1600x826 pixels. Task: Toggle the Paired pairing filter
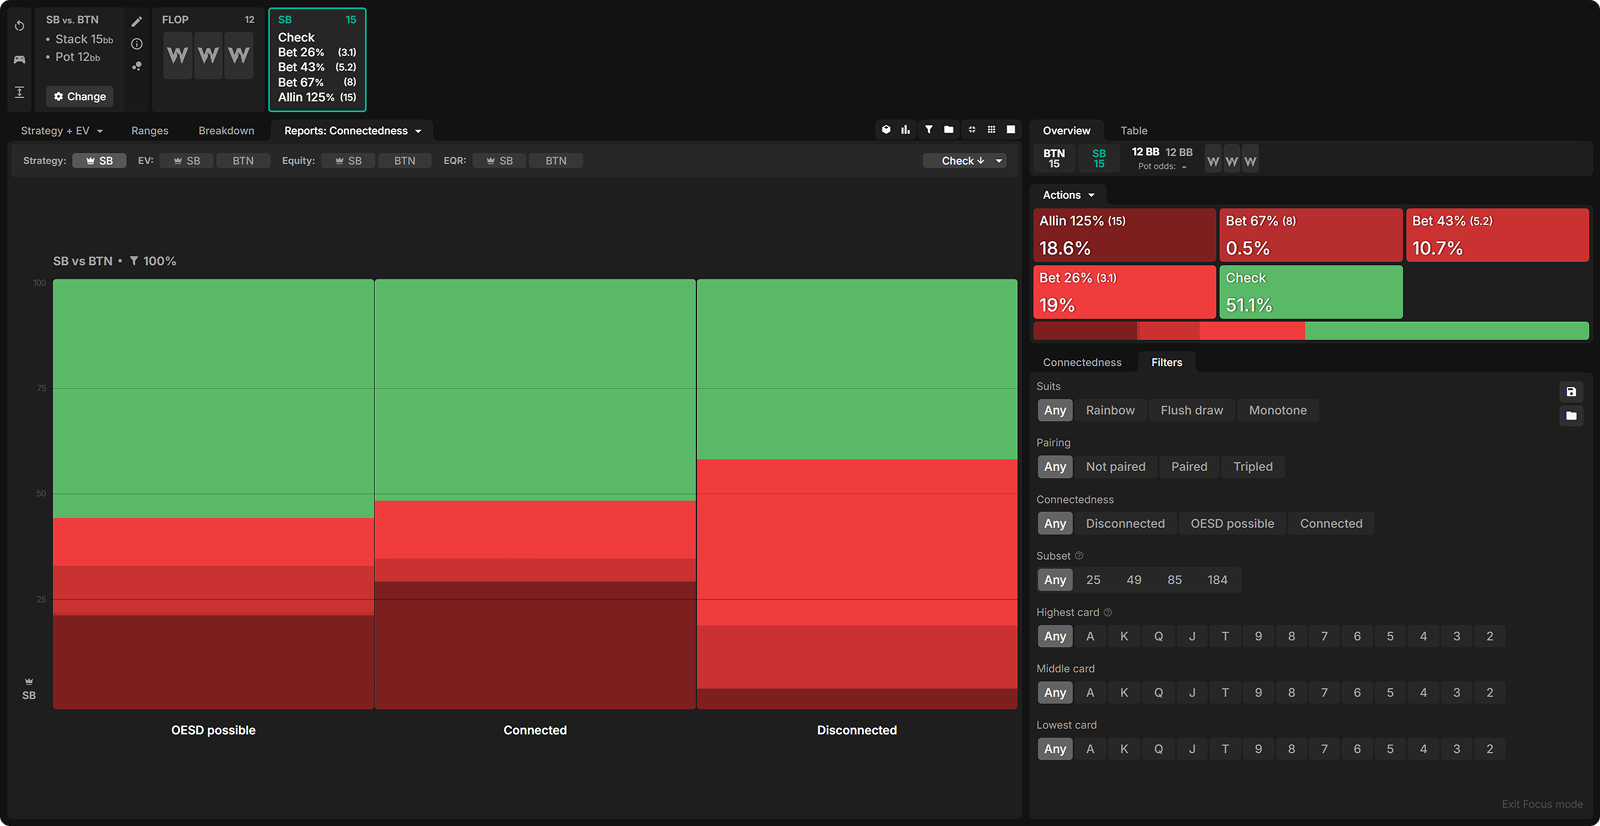pyautogui.click(x=1189, y=467)
